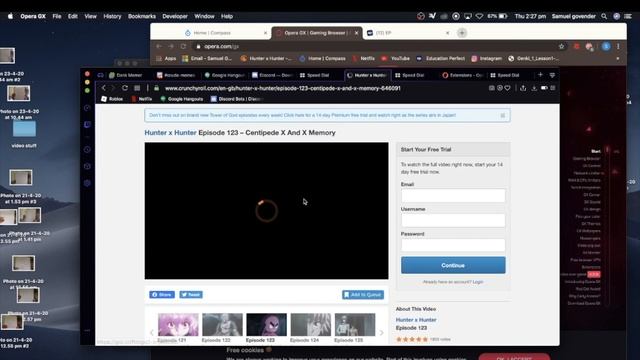This screenshot has width=640, height=360.
Task: Click the Username input field
Action: (453, 220)
